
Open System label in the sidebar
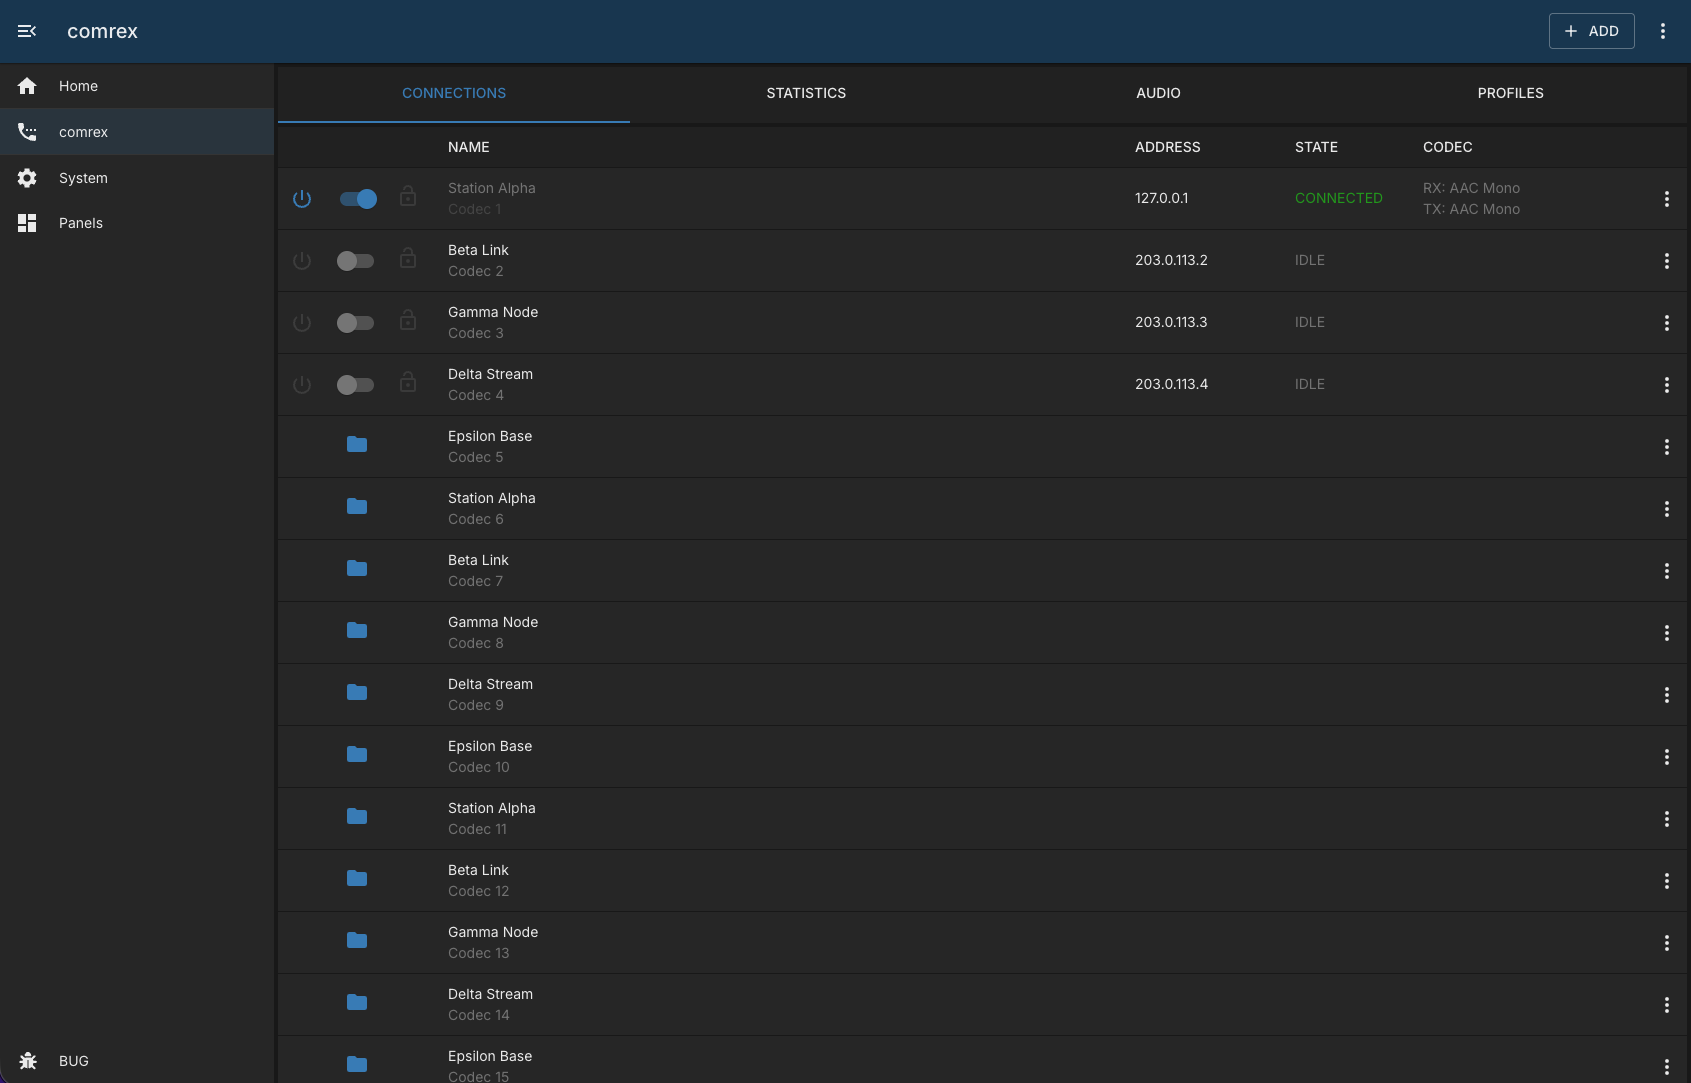pos(83,178)
